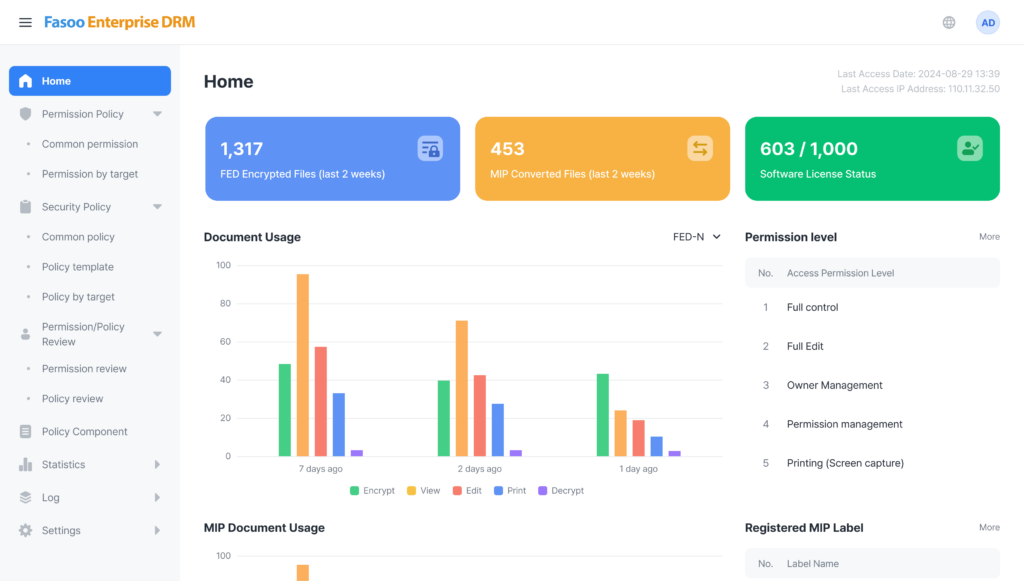
Task: Click the MIP Converted Files swap icon
Action: (700, 149)
